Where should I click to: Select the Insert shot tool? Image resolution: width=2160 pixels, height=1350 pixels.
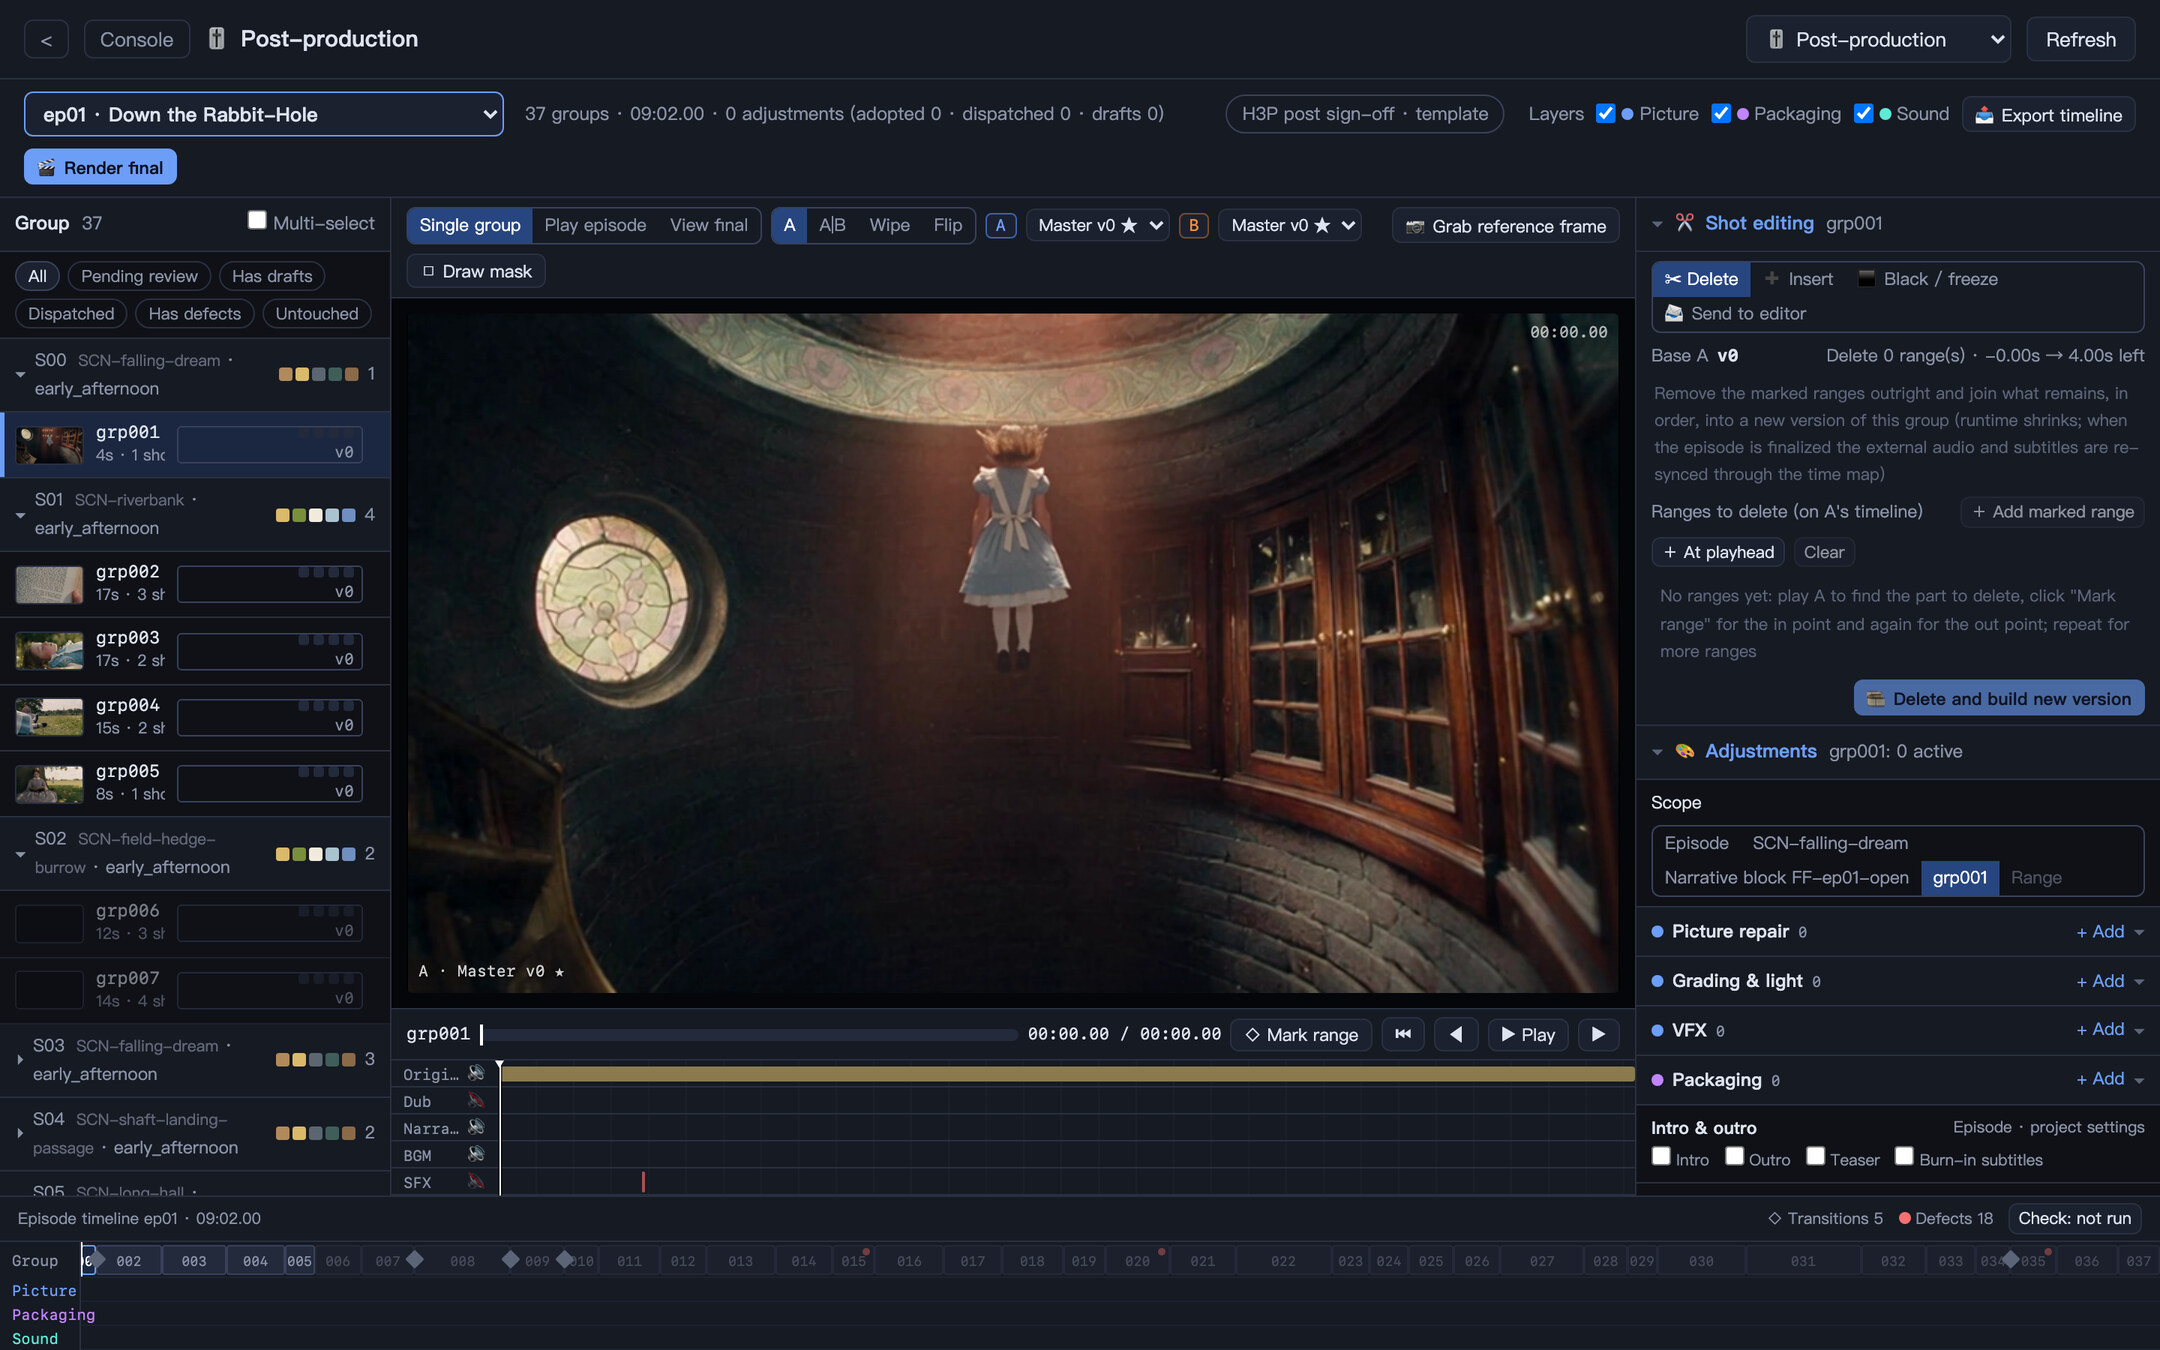point(1799,279)
